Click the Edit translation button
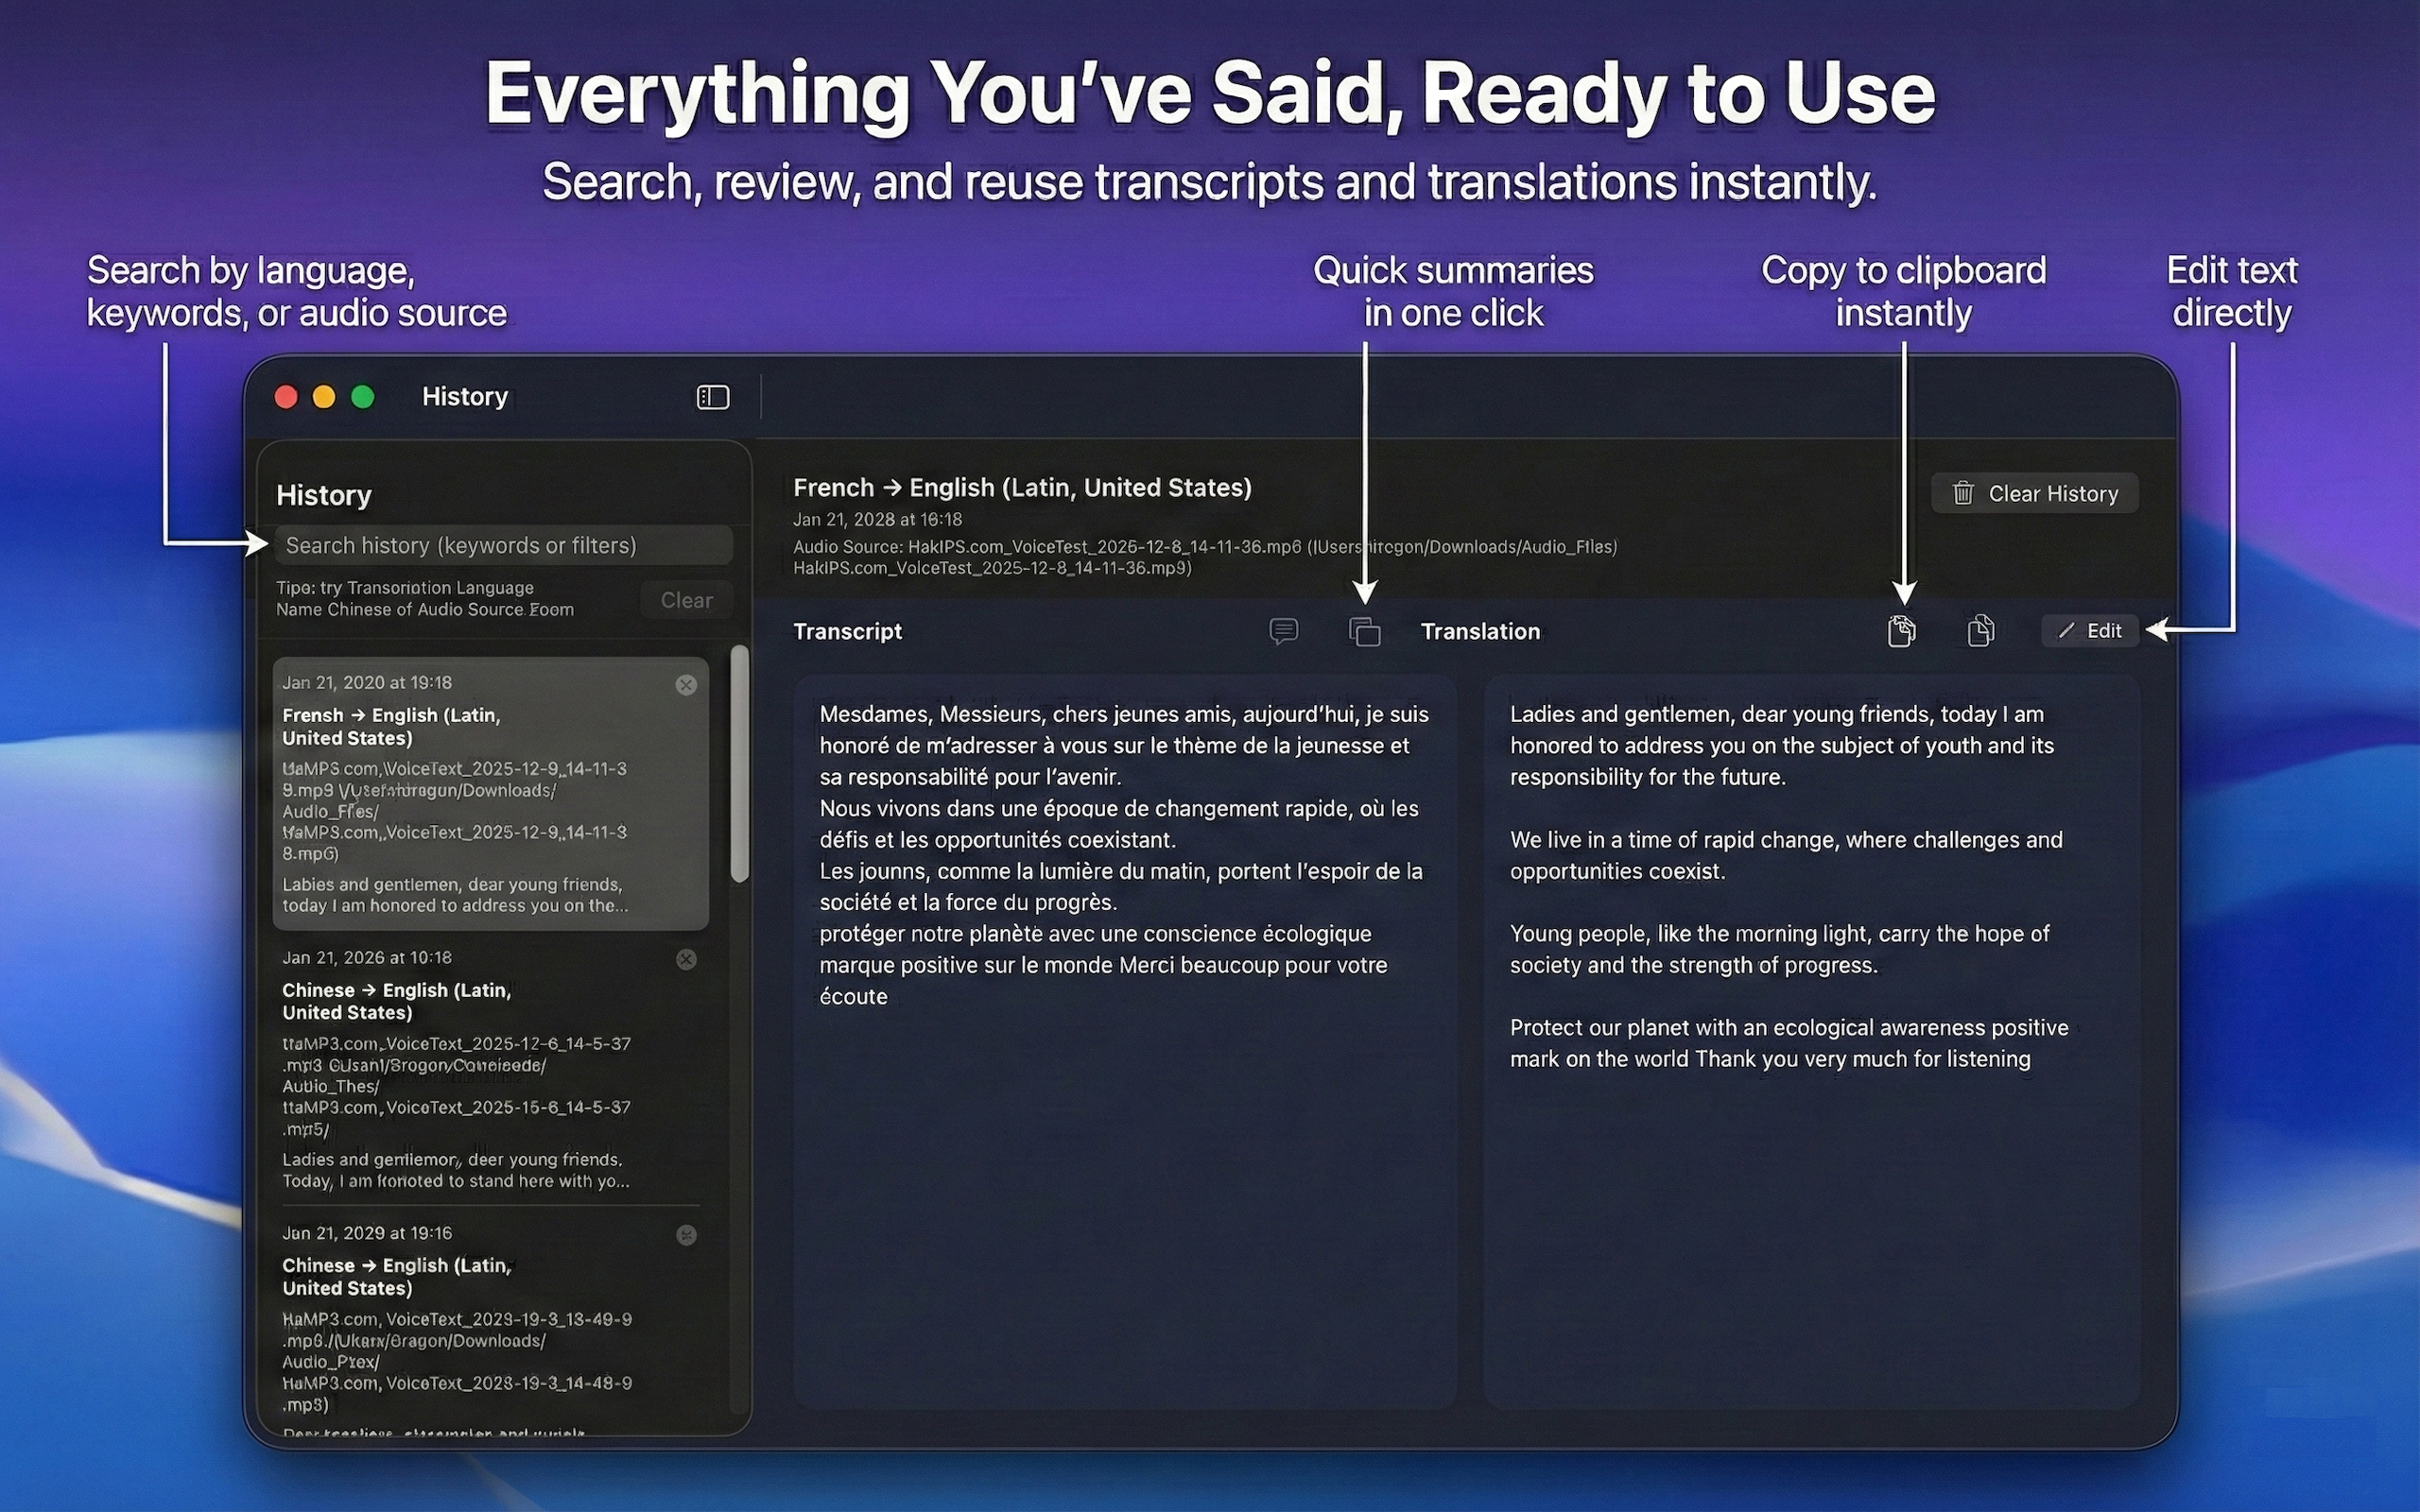Viewport: 2420px width, 1512px height. 2090,631
